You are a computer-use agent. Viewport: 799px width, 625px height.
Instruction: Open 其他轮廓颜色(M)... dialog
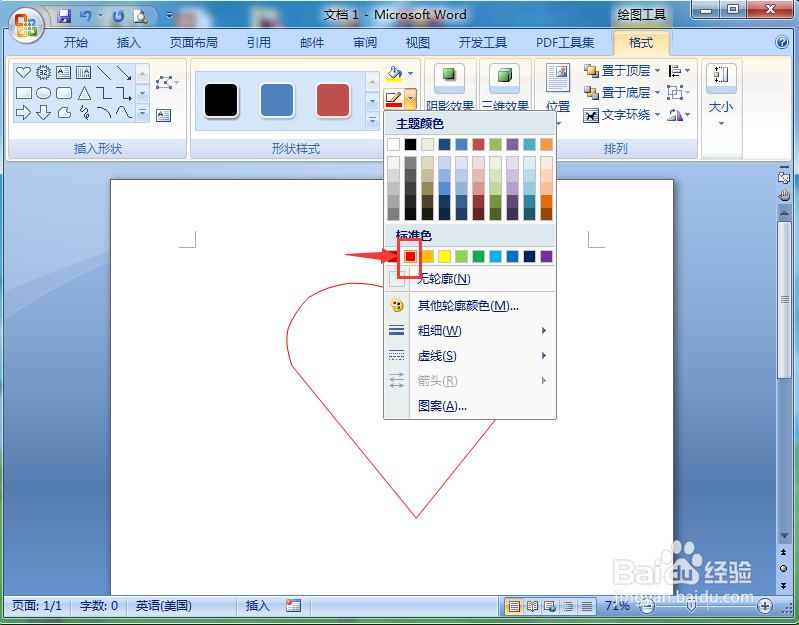coord(470,306)
